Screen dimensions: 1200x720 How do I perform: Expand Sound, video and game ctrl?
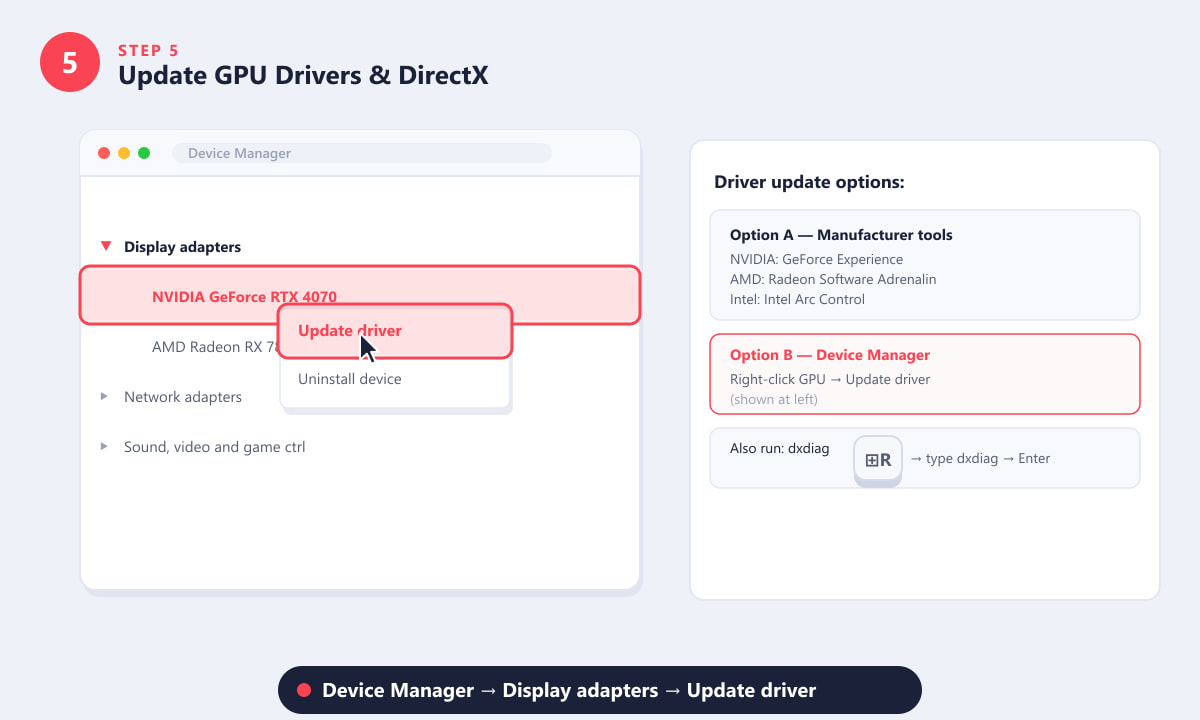104,446
